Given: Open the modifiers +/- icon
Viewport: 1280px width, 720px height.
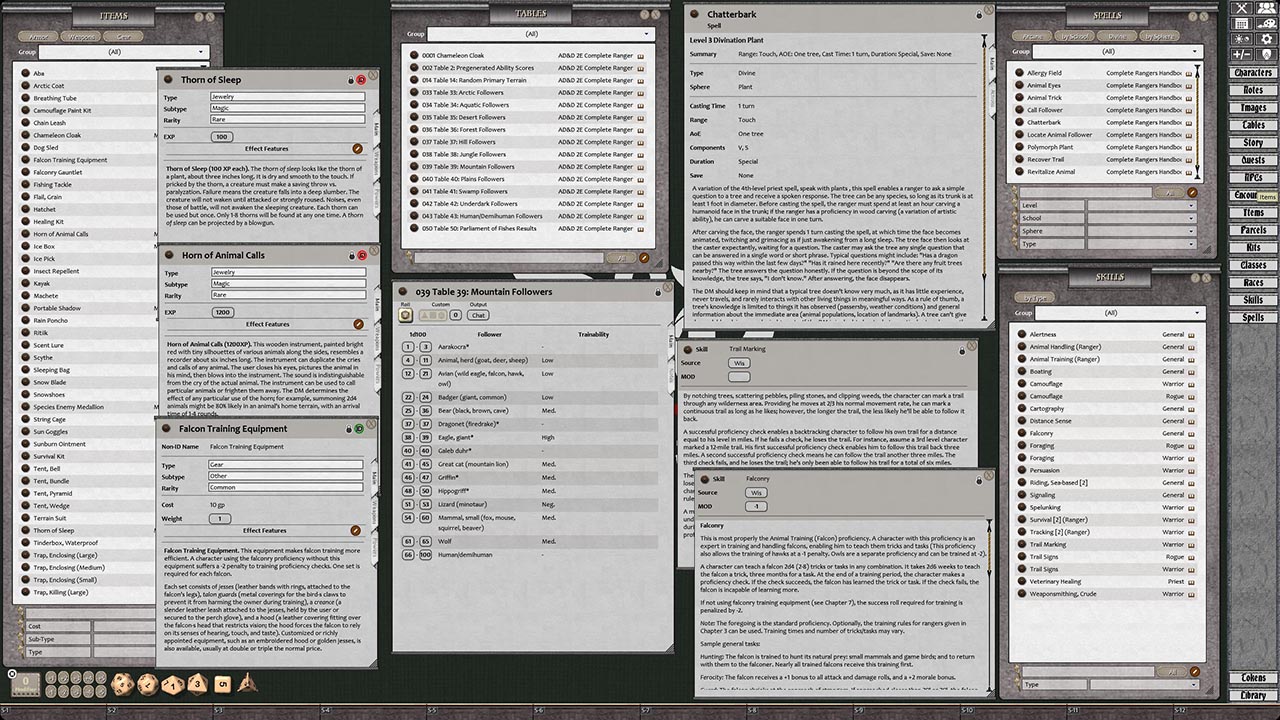Looking at the screenshot, I should click(1241, 54).
